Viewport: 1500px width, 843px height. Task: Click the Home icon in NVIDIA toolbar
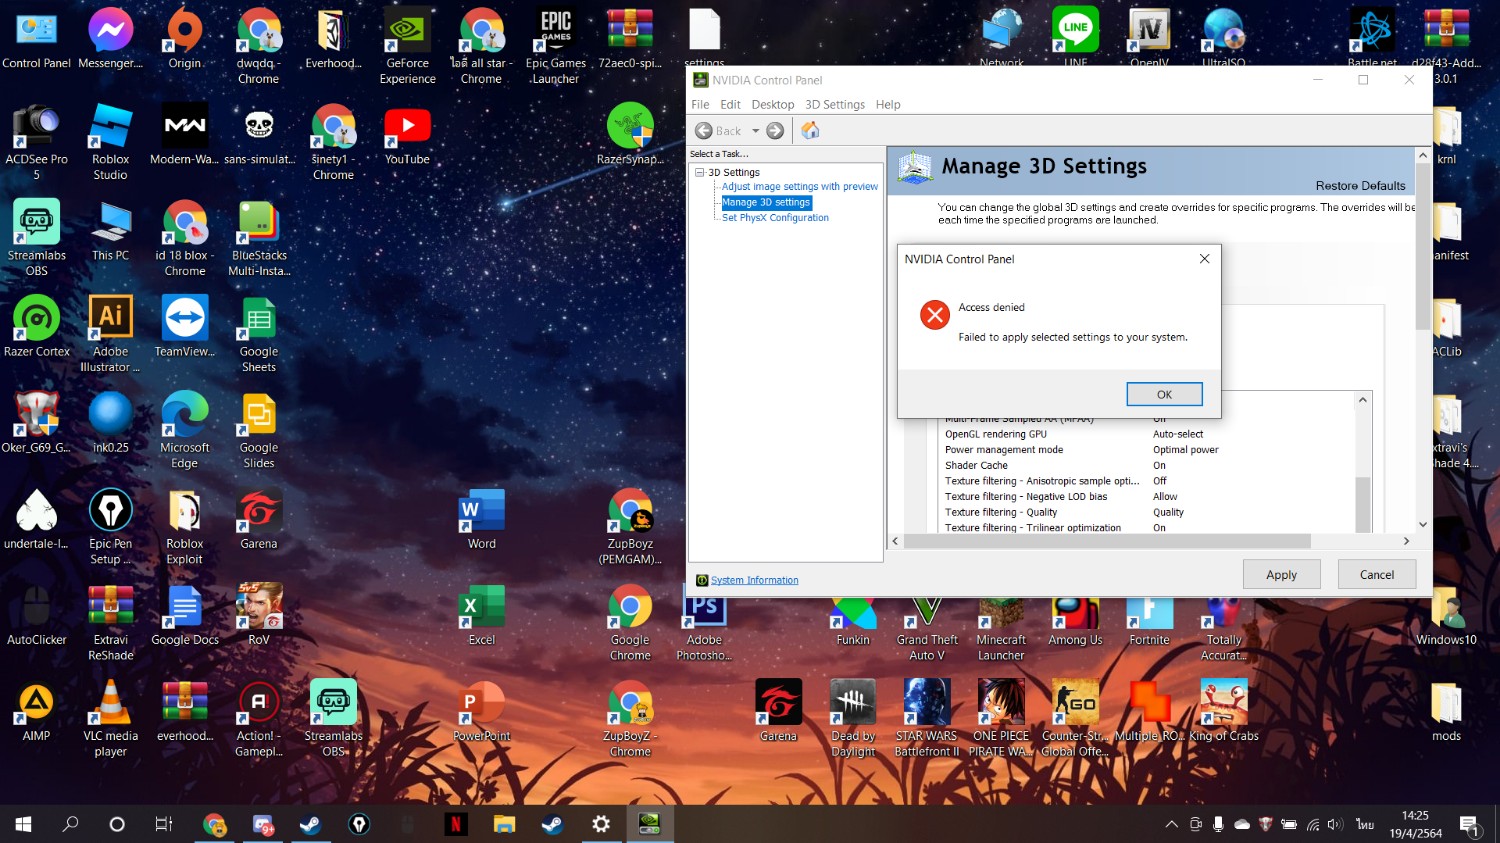click(810, 131)
